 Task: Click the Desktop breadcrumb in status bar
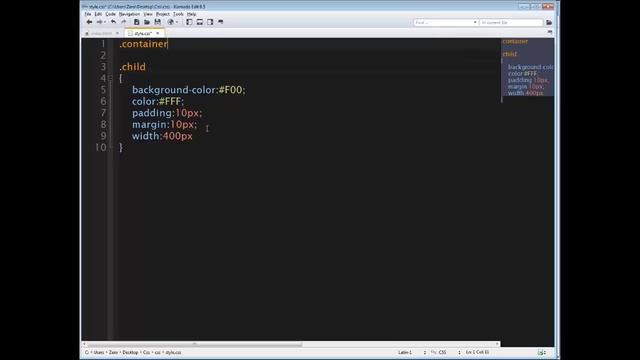tap(130, 352)
